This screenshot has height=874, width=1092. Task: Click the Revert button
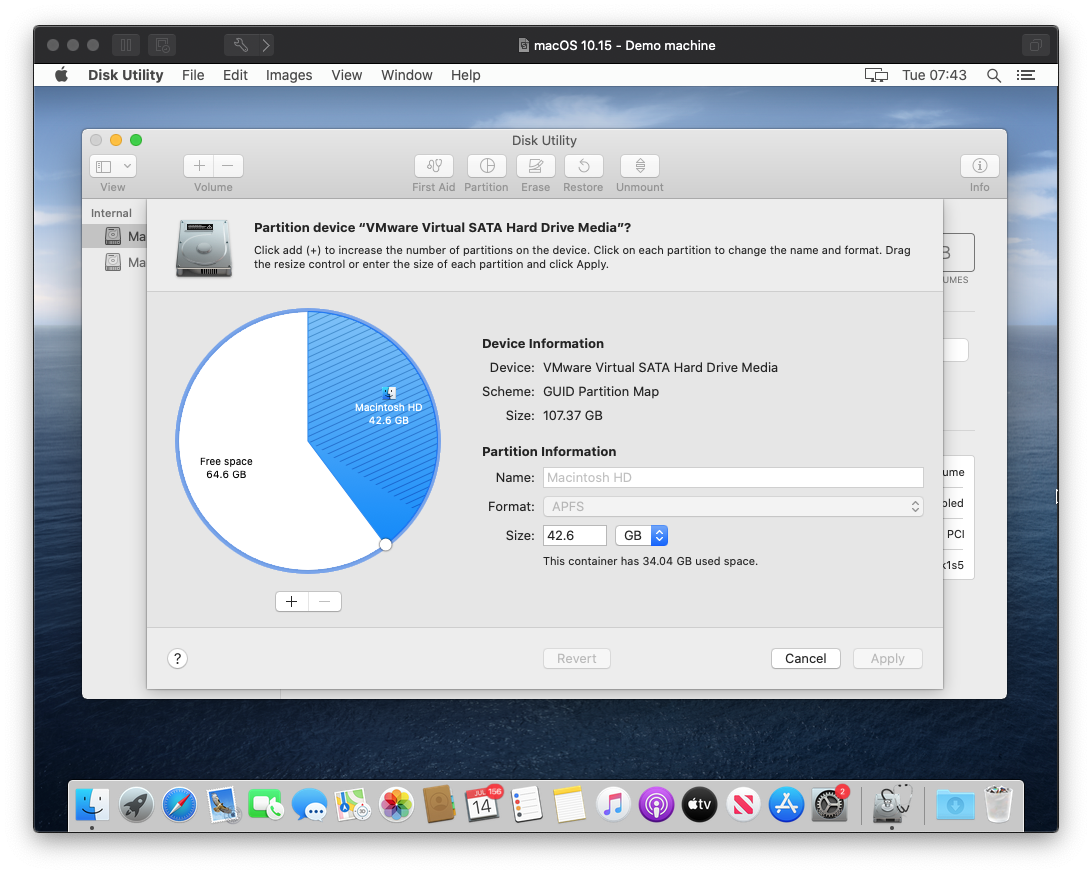coord(577,659)
